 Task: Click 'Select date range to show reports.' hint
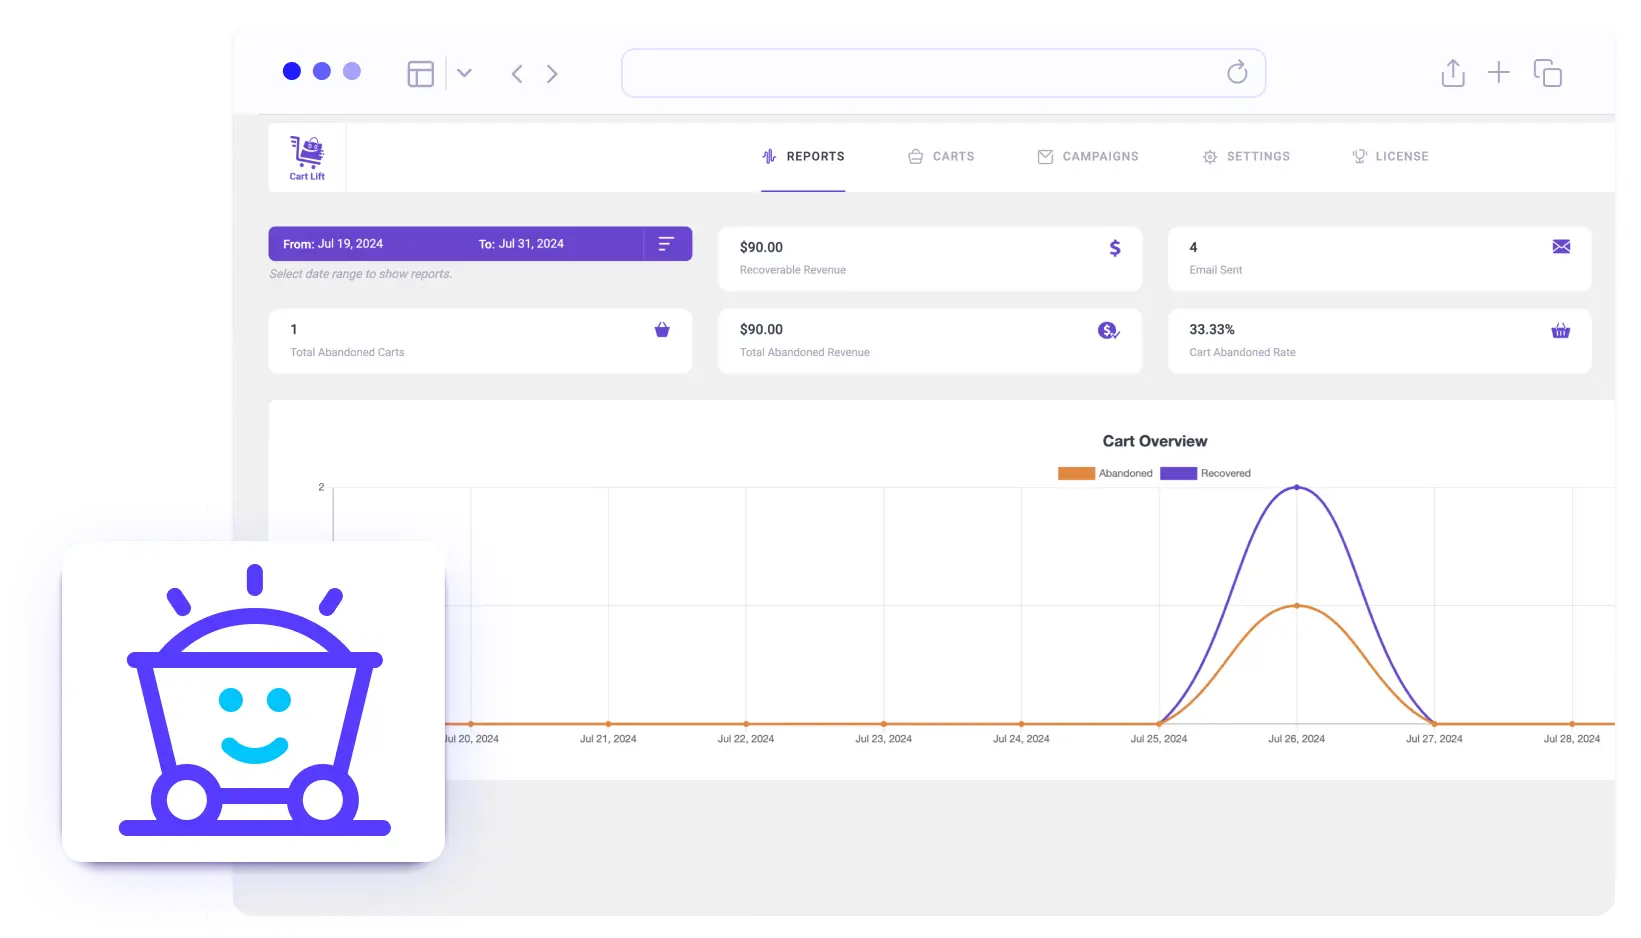[x=360, y=274]
